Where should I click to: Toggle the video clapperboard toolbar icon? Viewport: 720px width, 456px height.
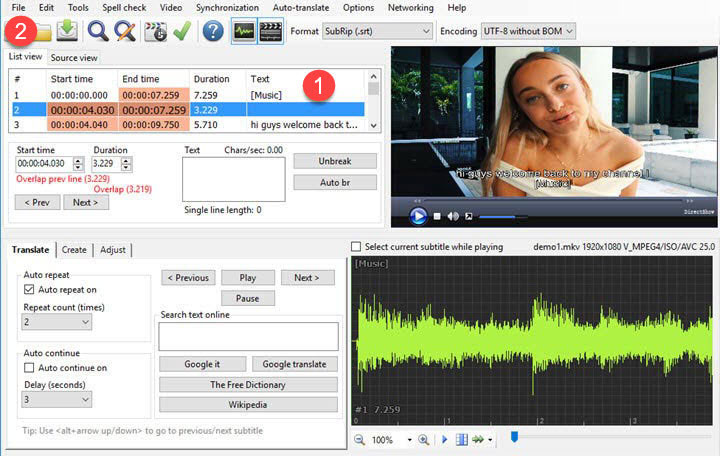coord(270,31)
